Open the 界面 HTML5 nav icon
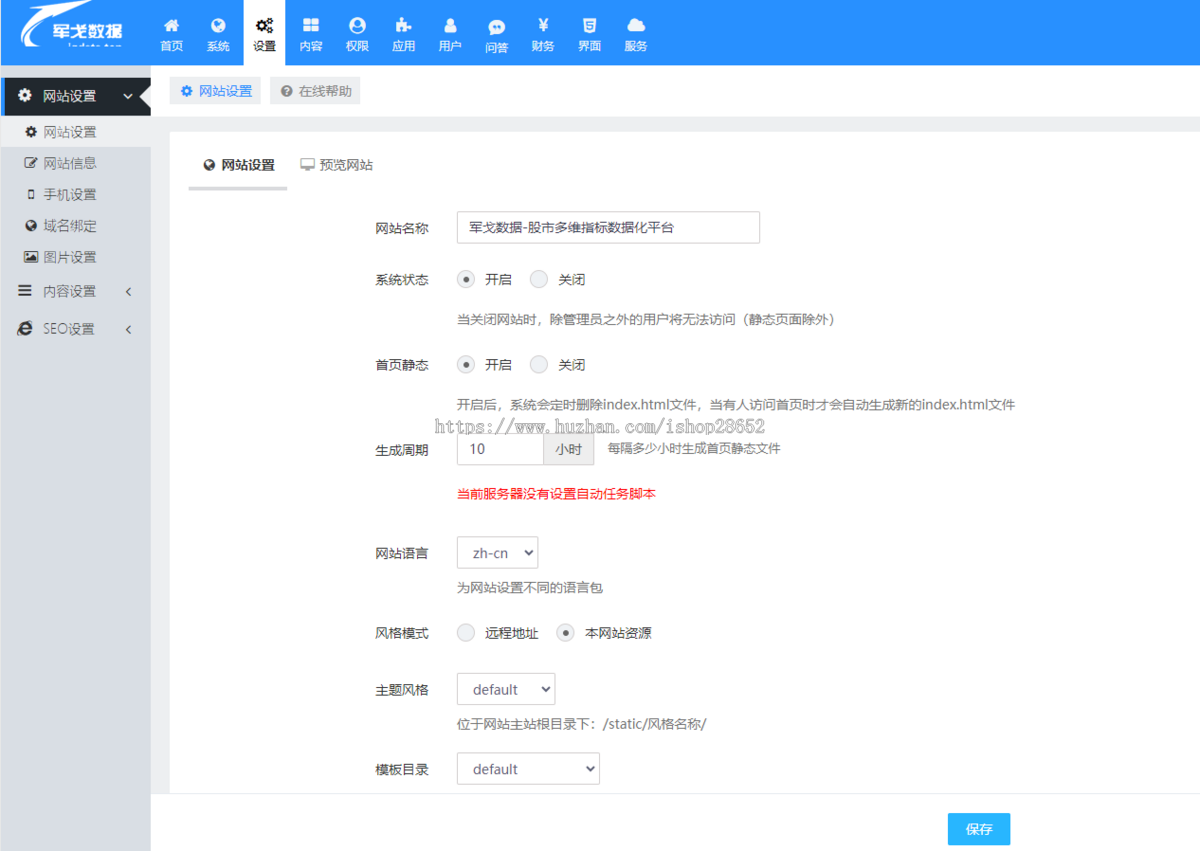The image size is (1200, 851). (589, 25)
